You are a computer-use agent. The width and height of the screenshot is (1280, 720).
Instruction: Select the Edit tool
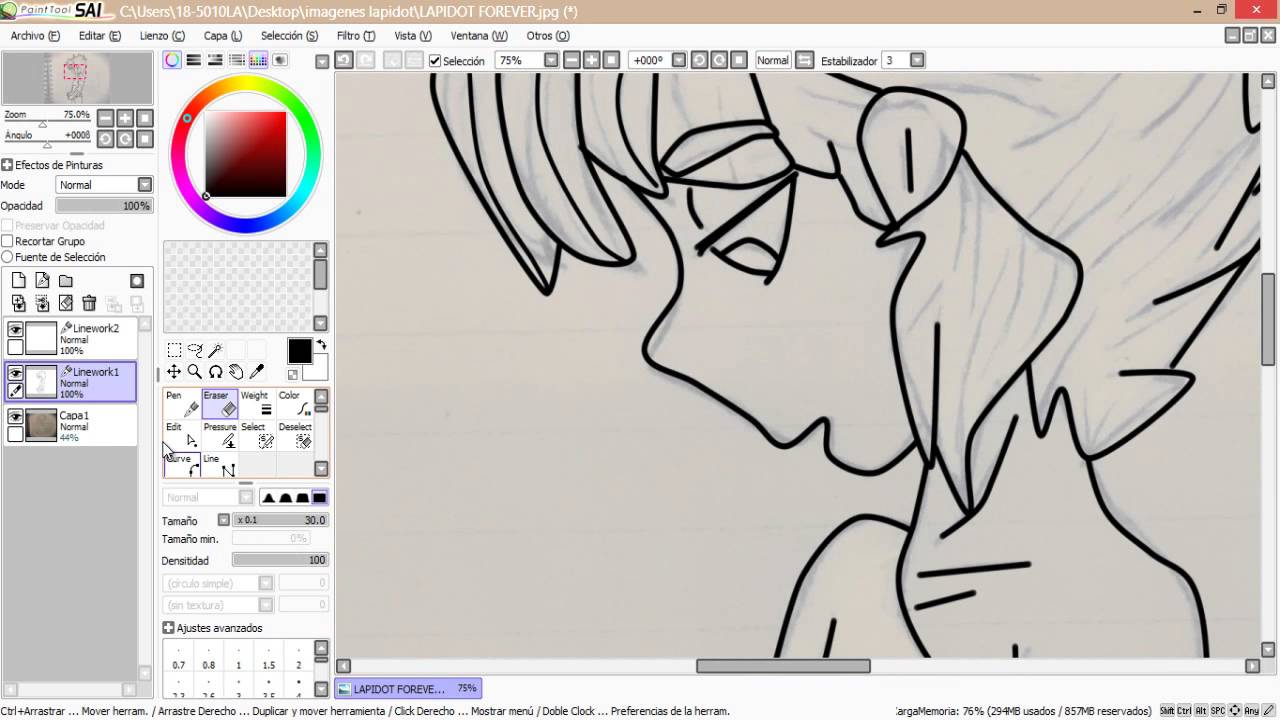coord(182,435)
